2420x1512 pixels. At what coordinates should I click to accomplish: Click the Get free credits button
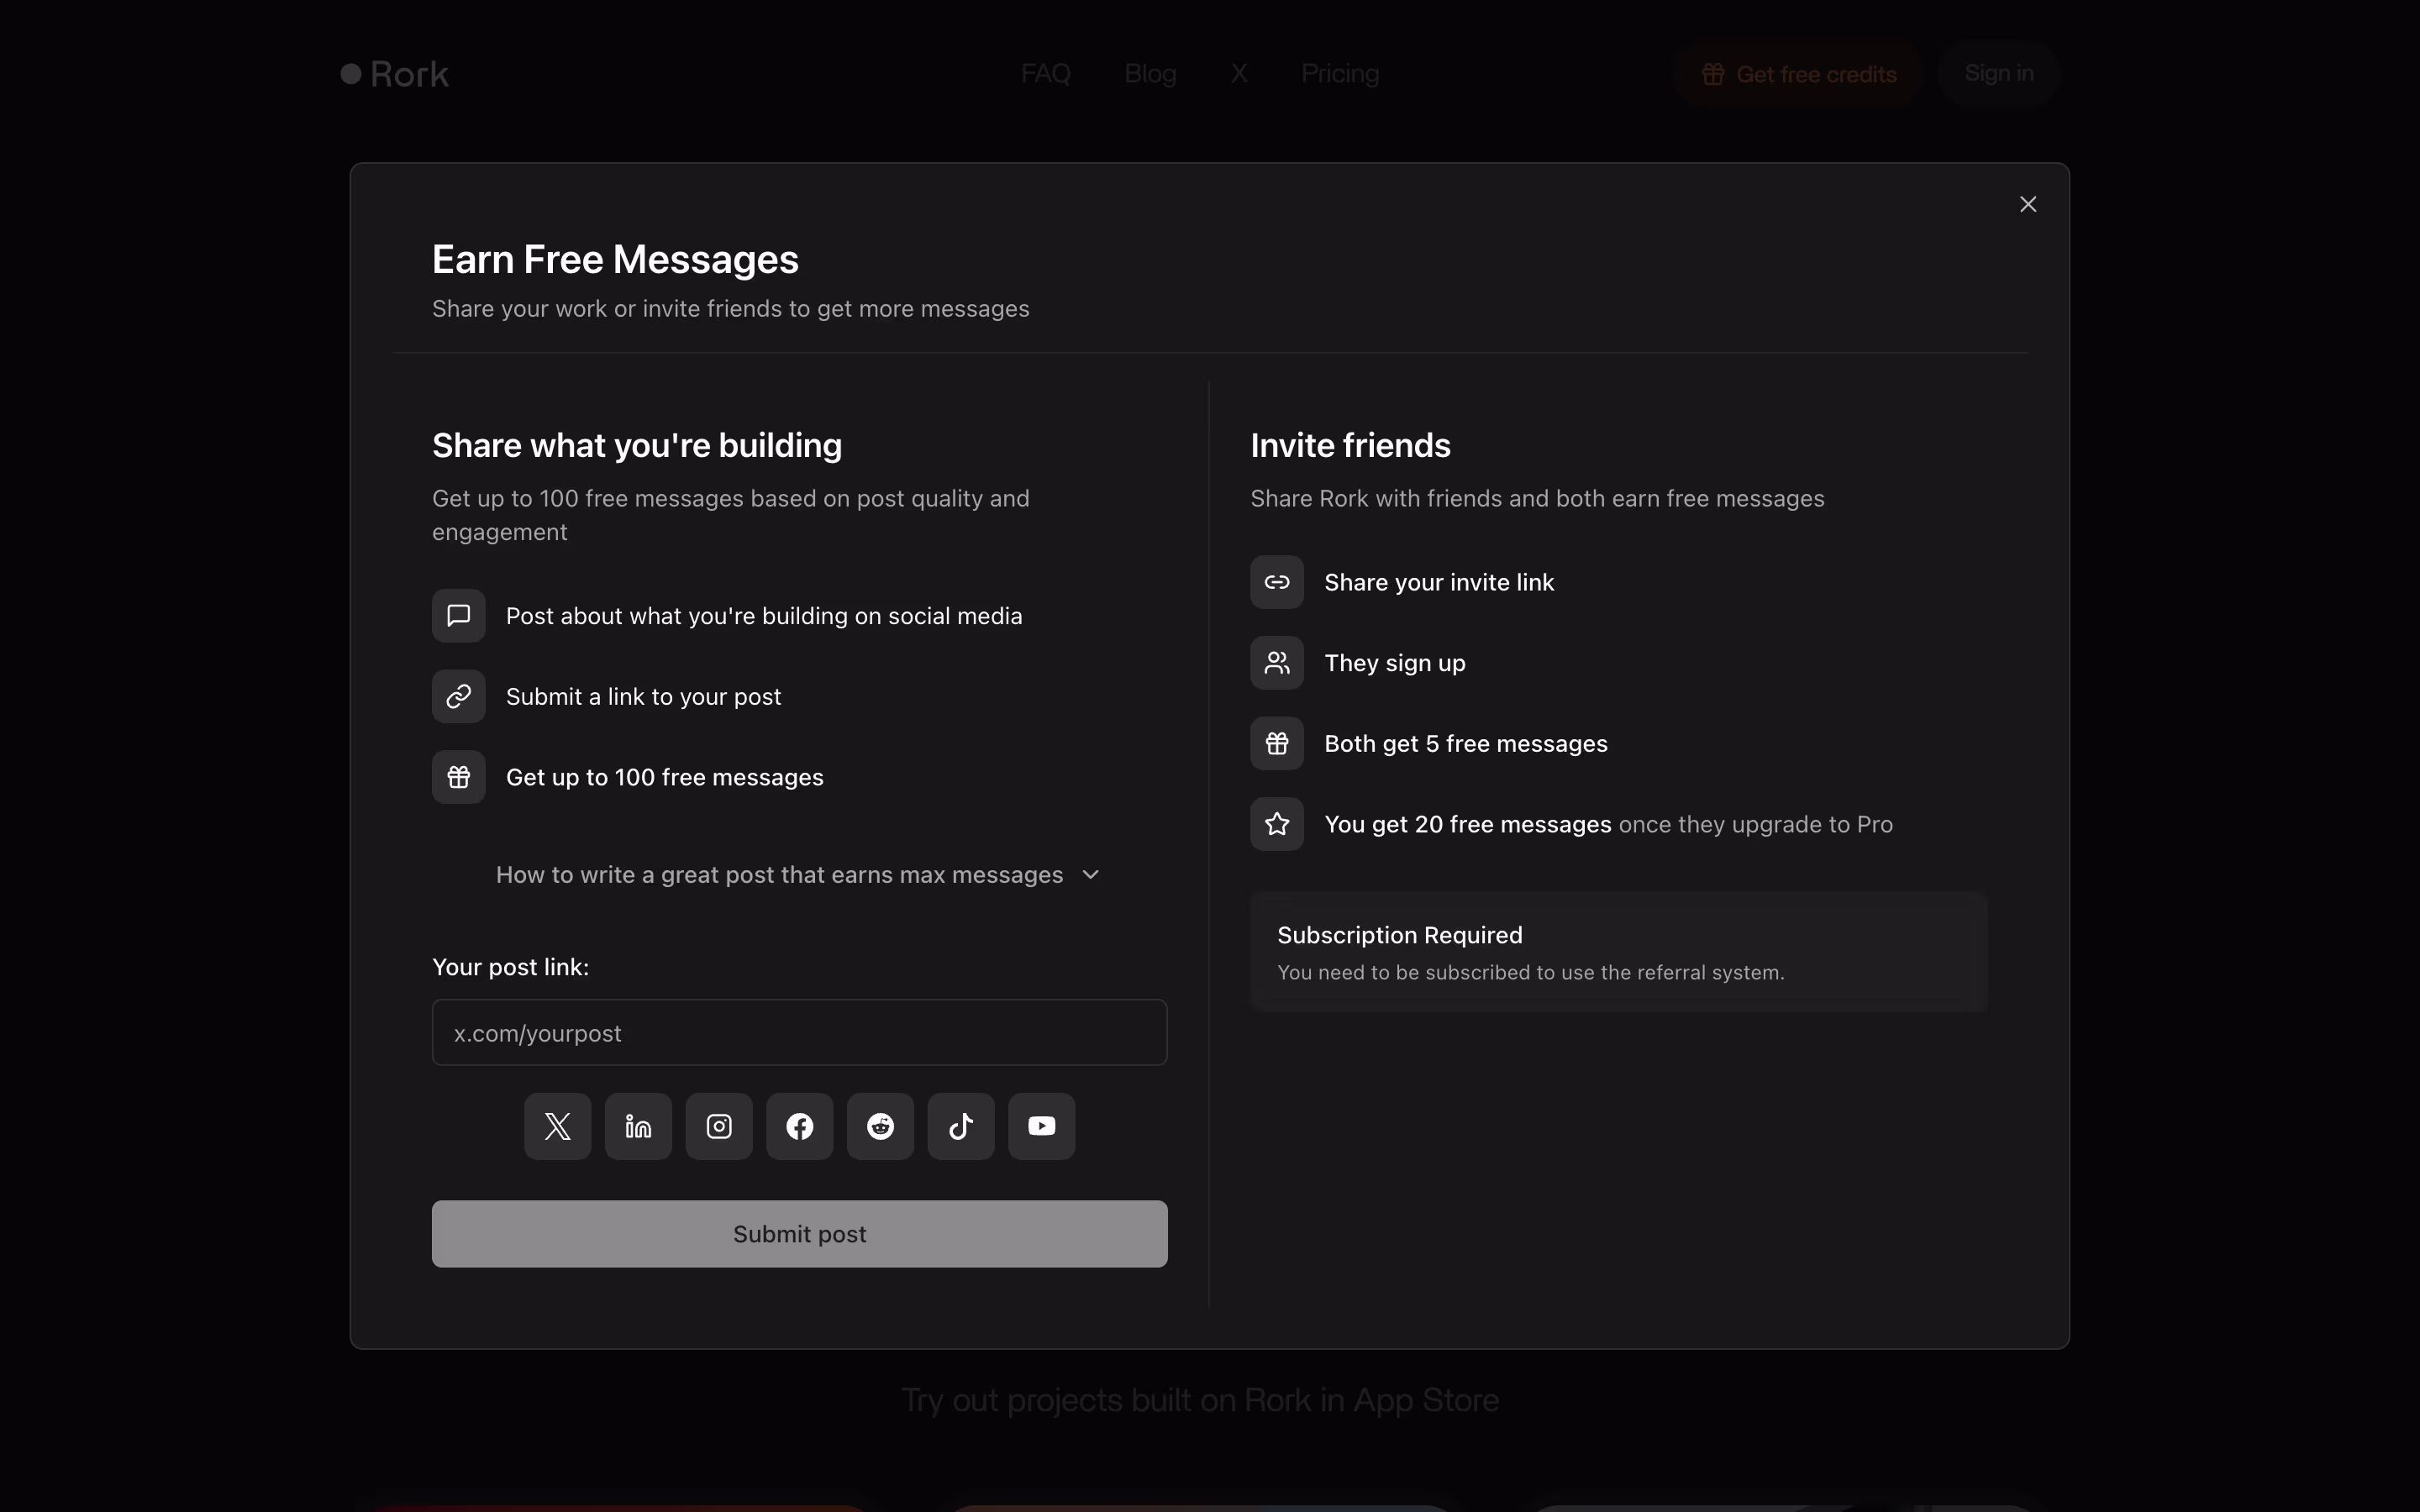click(1798, 74)
